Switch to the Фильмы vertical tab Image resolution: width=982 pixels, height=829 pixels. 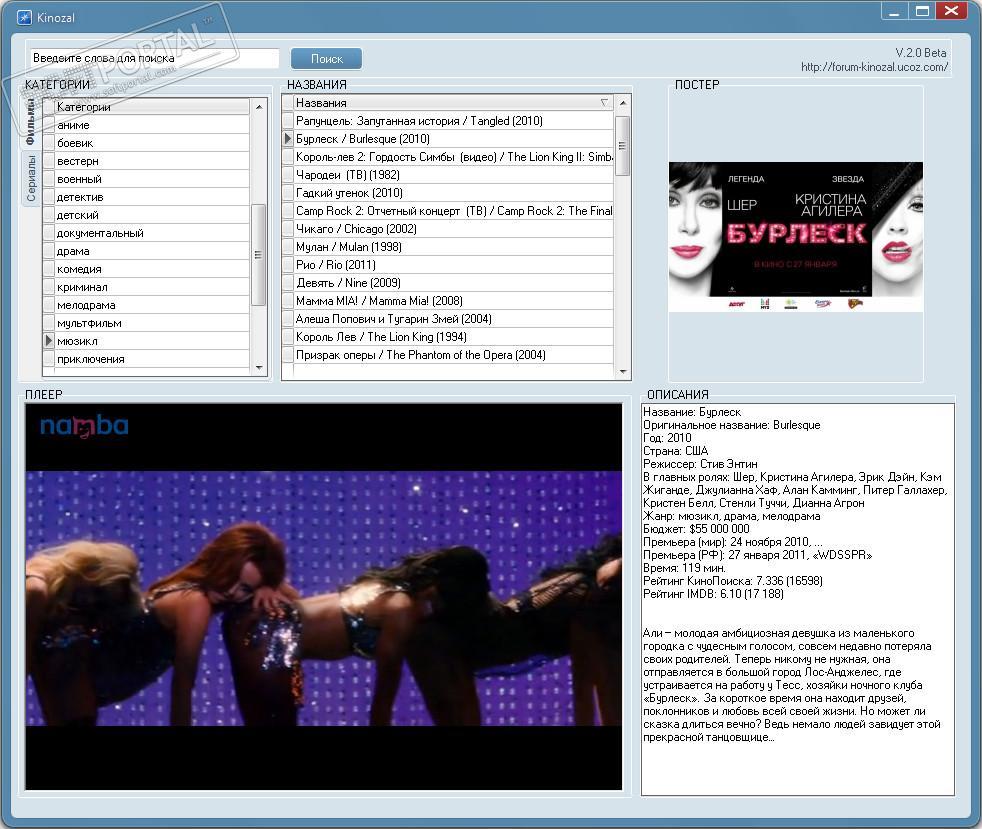[31, 123]
